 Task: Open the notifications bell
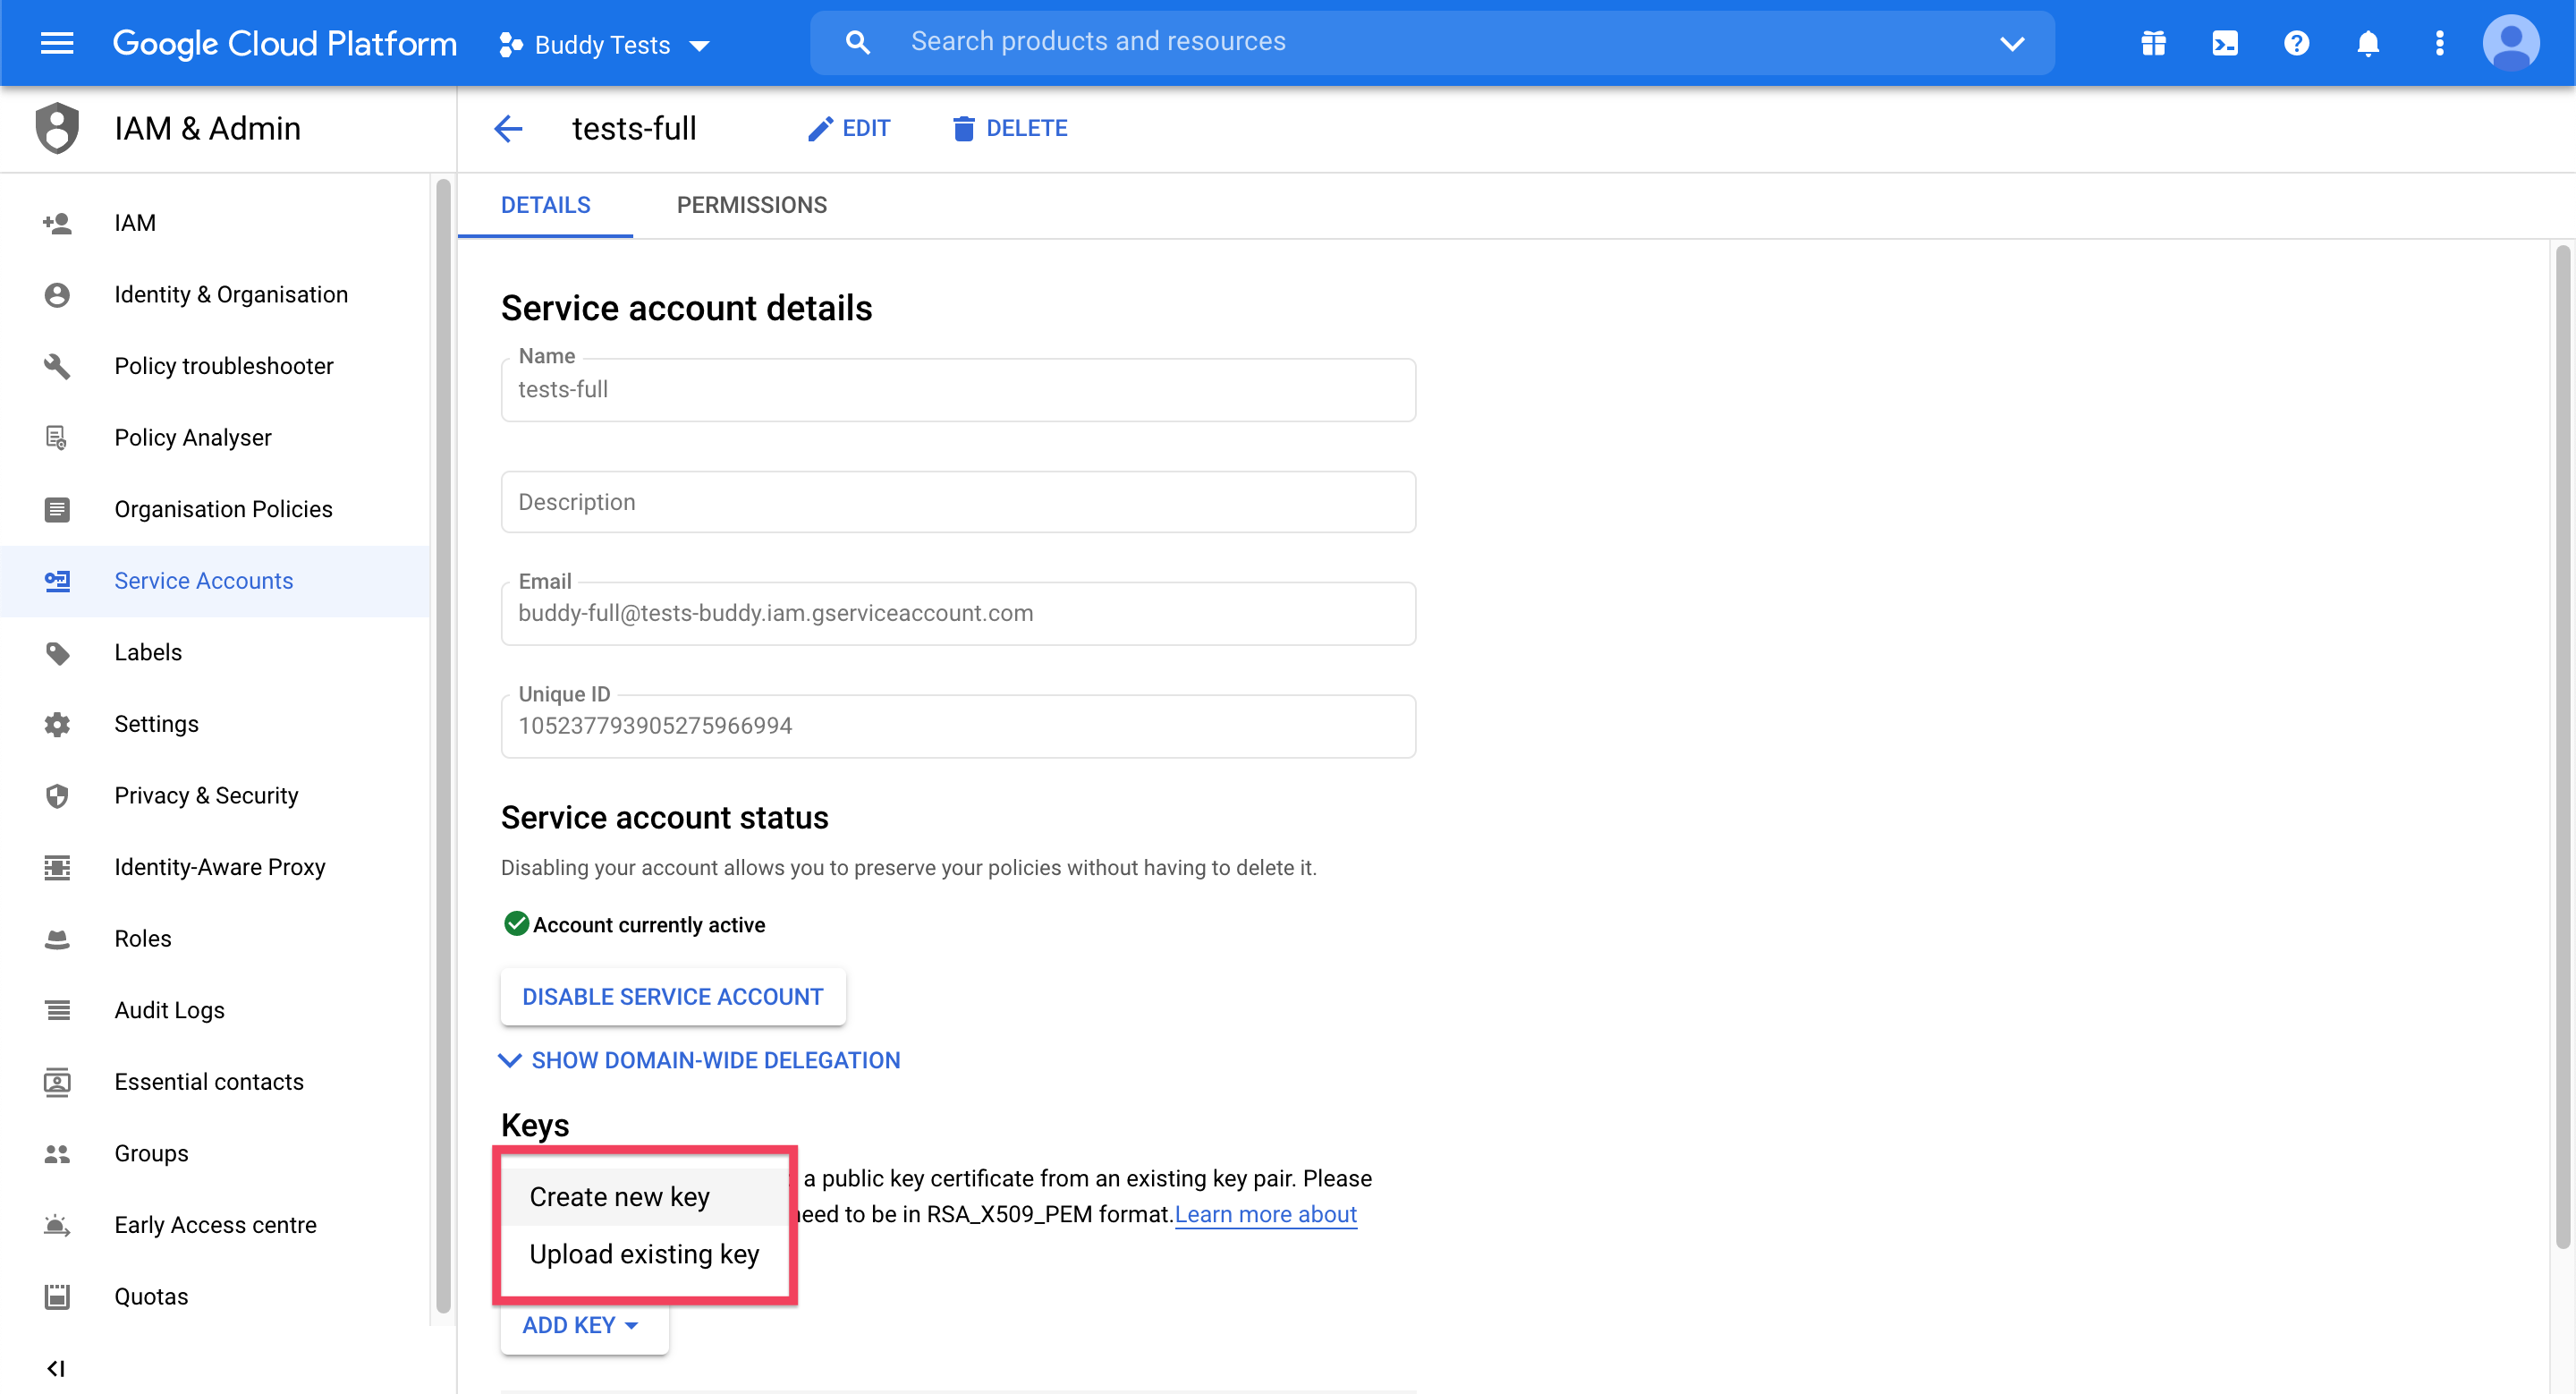[x=2367, y=43]
